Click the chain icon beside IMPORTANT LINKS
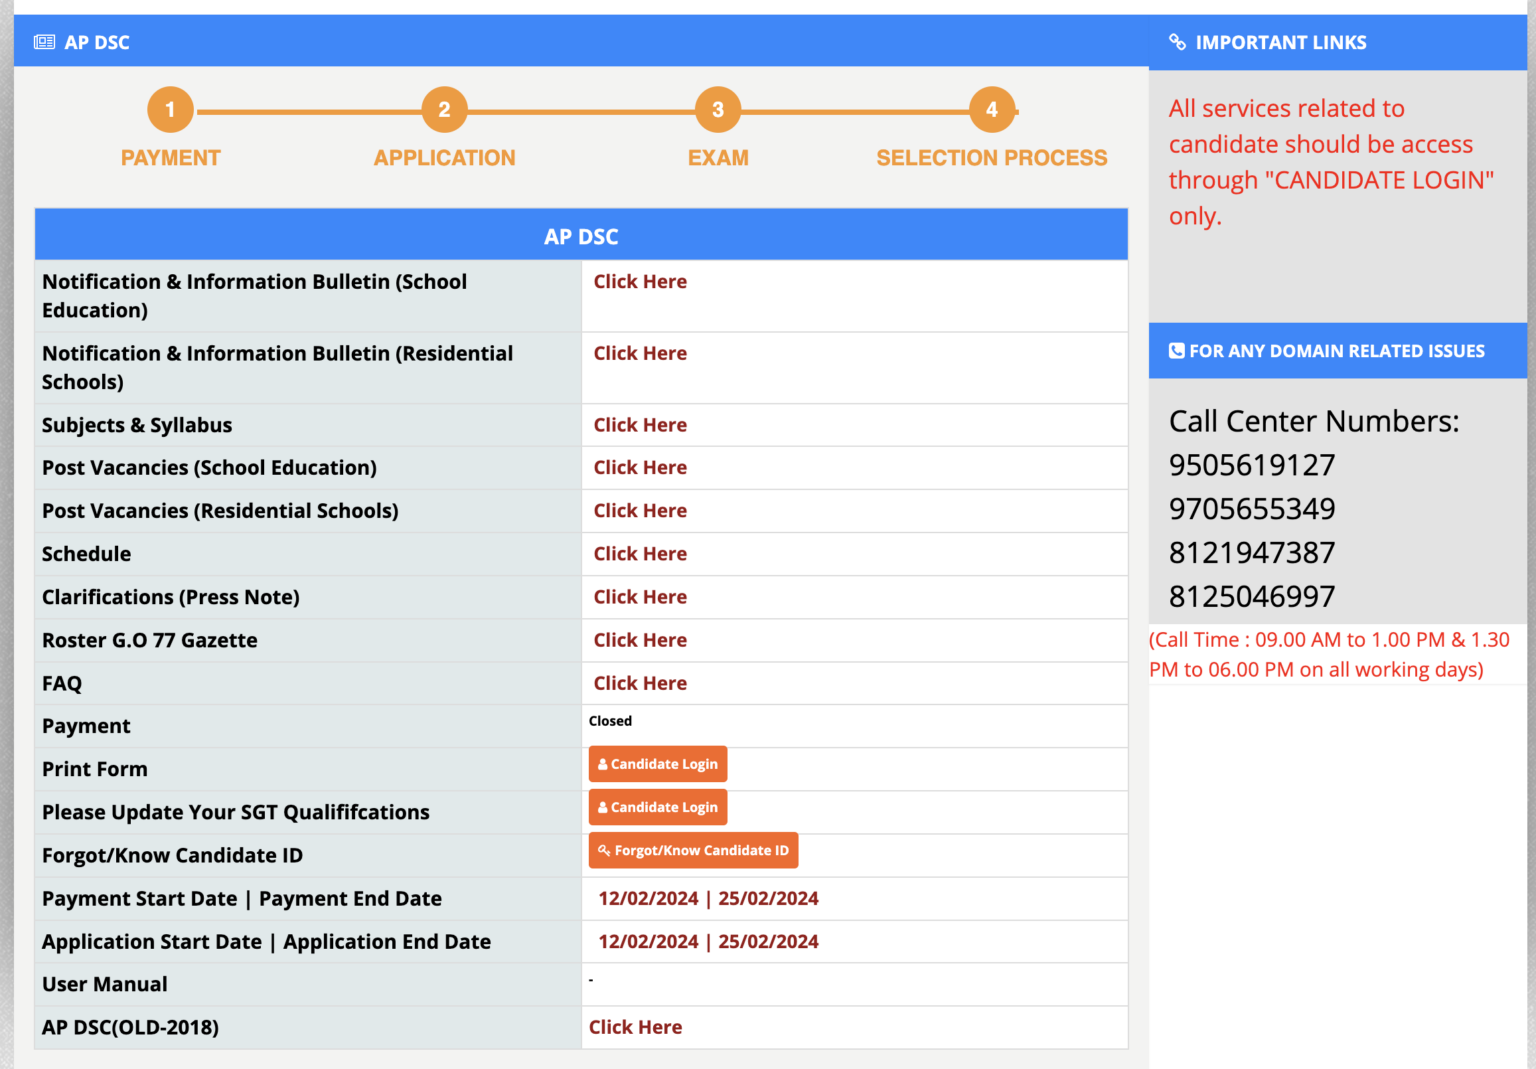The image size is (1536, 1069). (x=1174, y=42)
